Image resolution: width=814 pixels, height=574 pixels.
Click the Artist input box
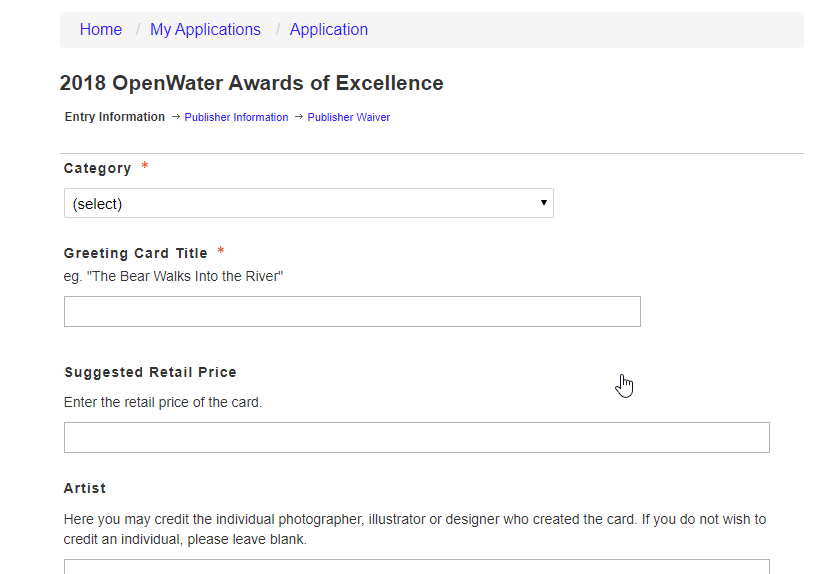click(x=417, y=567)
